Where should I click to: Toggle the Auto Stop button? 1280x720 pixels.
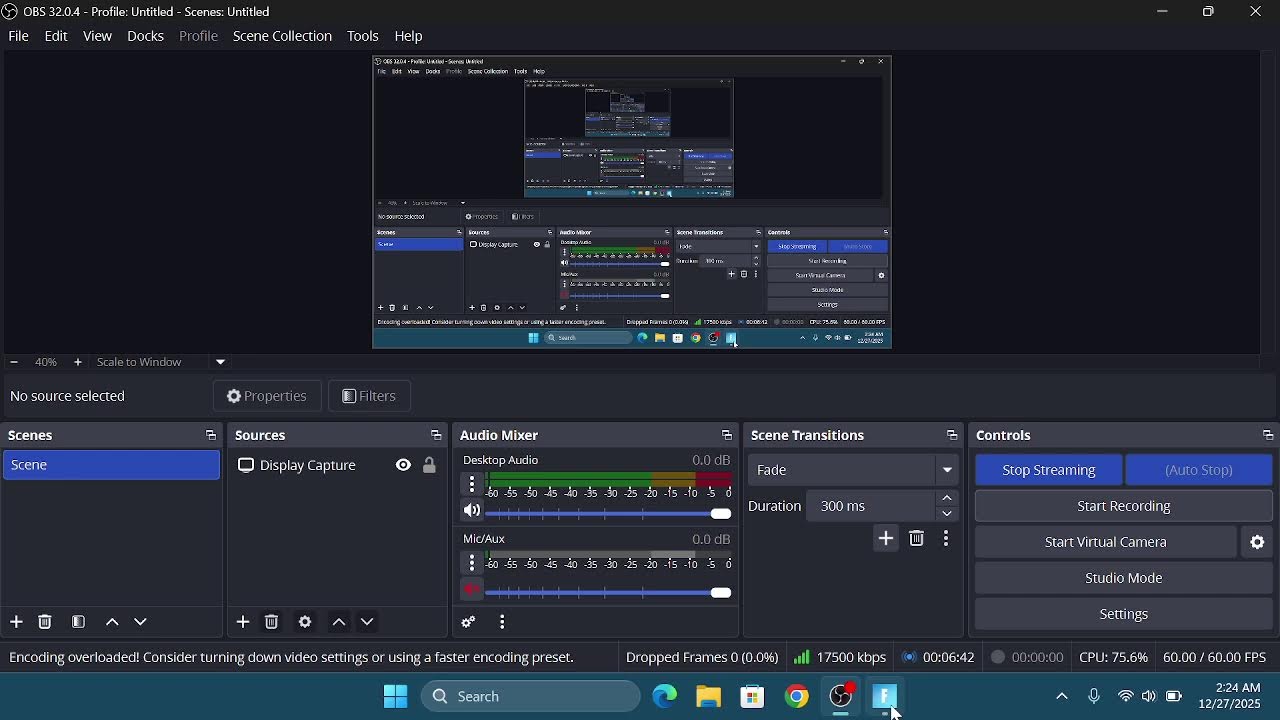pyautogui.click(x=1199, y=470)
